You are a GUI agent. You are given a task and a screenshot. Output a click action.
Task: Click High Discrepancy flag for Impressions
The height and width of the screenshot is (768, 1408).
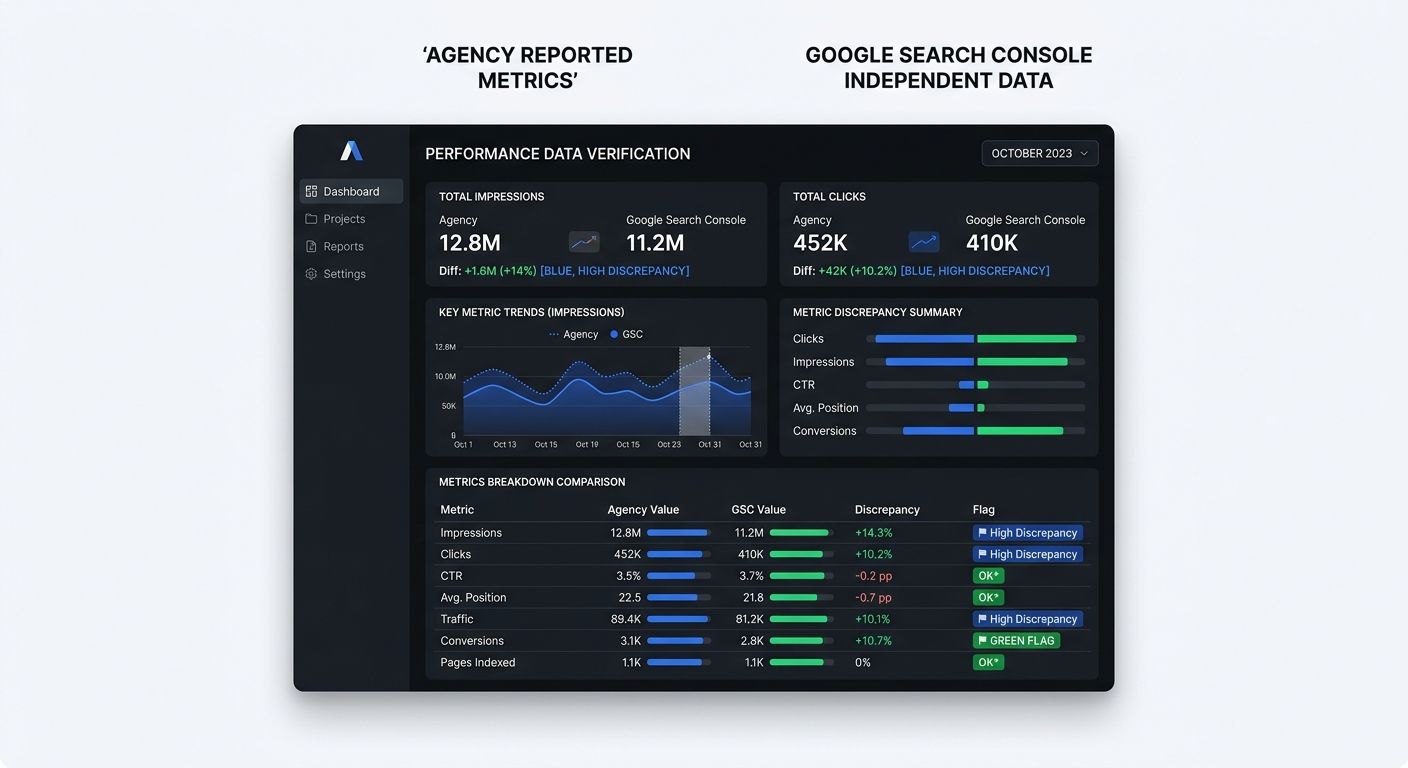tap(1028, 533)
